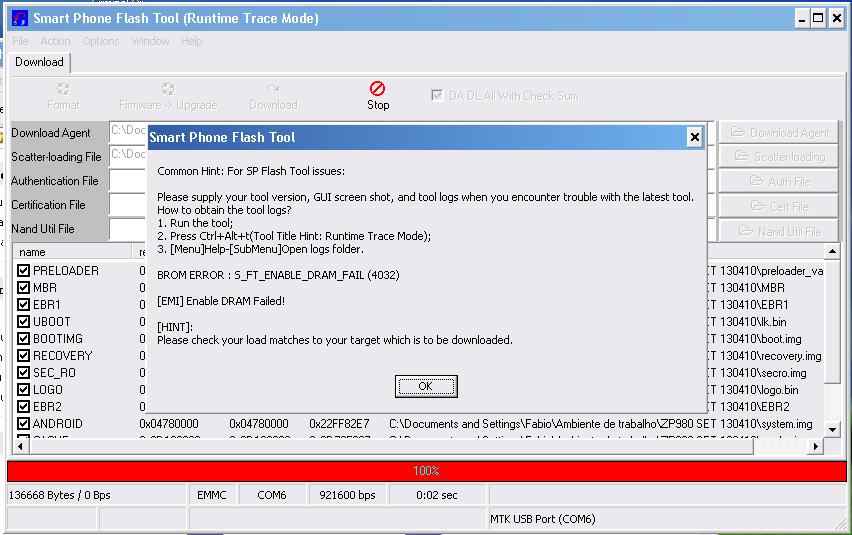Viewport: 852px width, 535px height.
Task: Click the Certification File input field
Action: 128,204
